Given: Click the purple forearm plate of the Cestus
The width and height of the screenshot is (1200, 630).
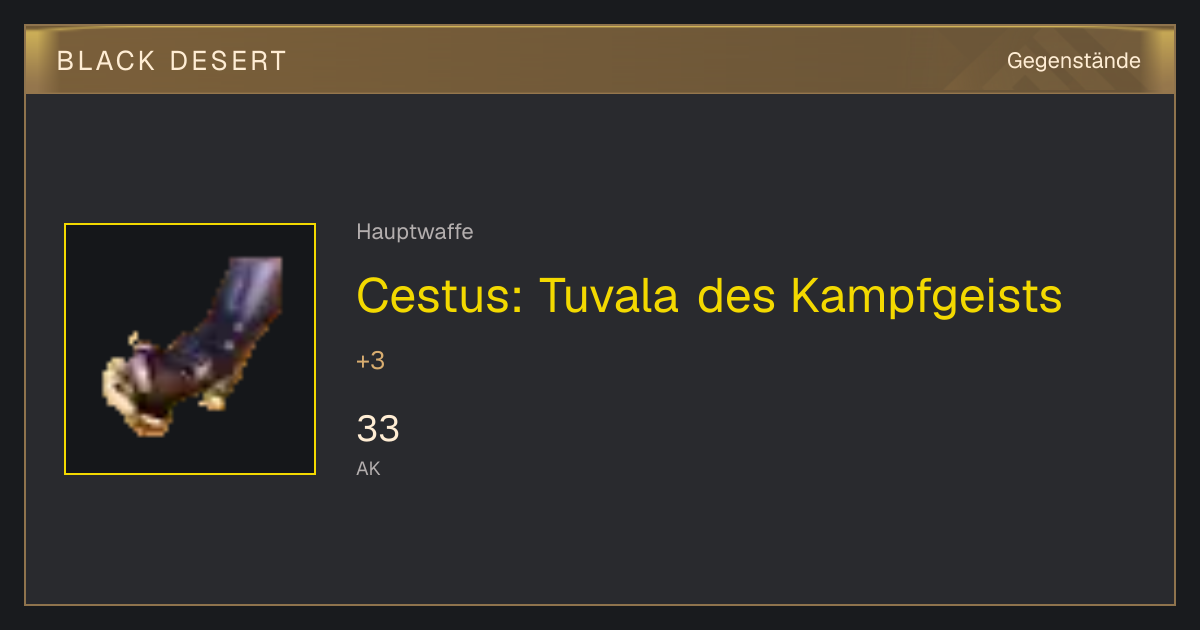Looking at the screenshot, I should 245,300.
